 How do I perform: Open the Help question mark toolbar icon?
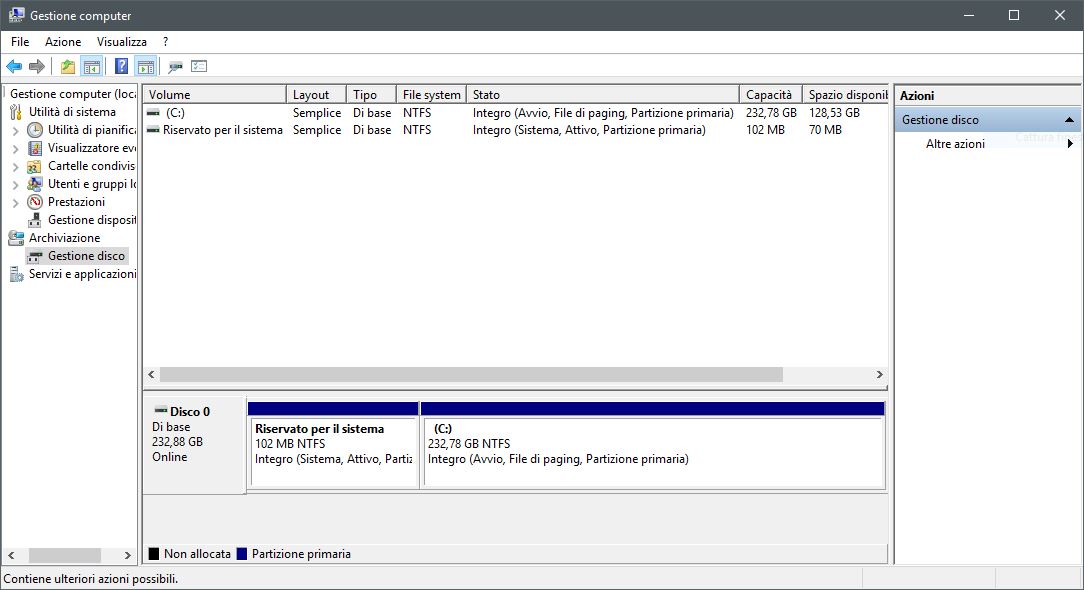tap(121, 66)
